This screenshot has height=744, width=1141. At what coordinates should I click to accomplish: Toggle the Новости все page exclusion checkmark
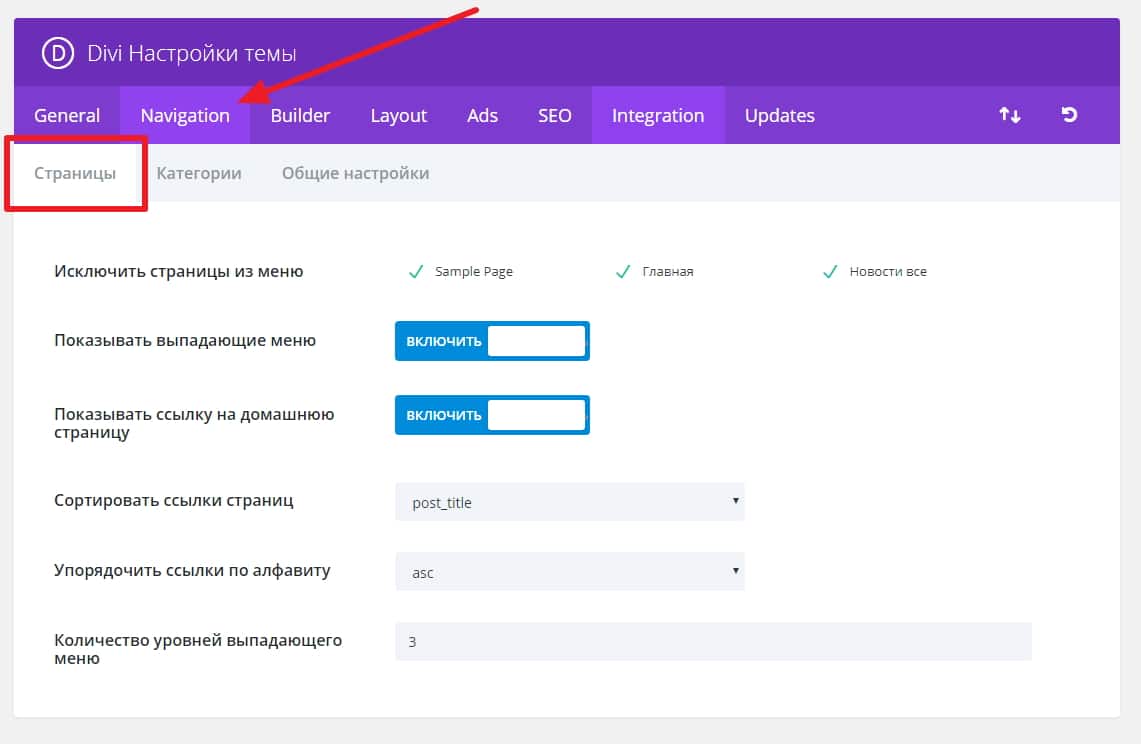(x=829, y=272)
